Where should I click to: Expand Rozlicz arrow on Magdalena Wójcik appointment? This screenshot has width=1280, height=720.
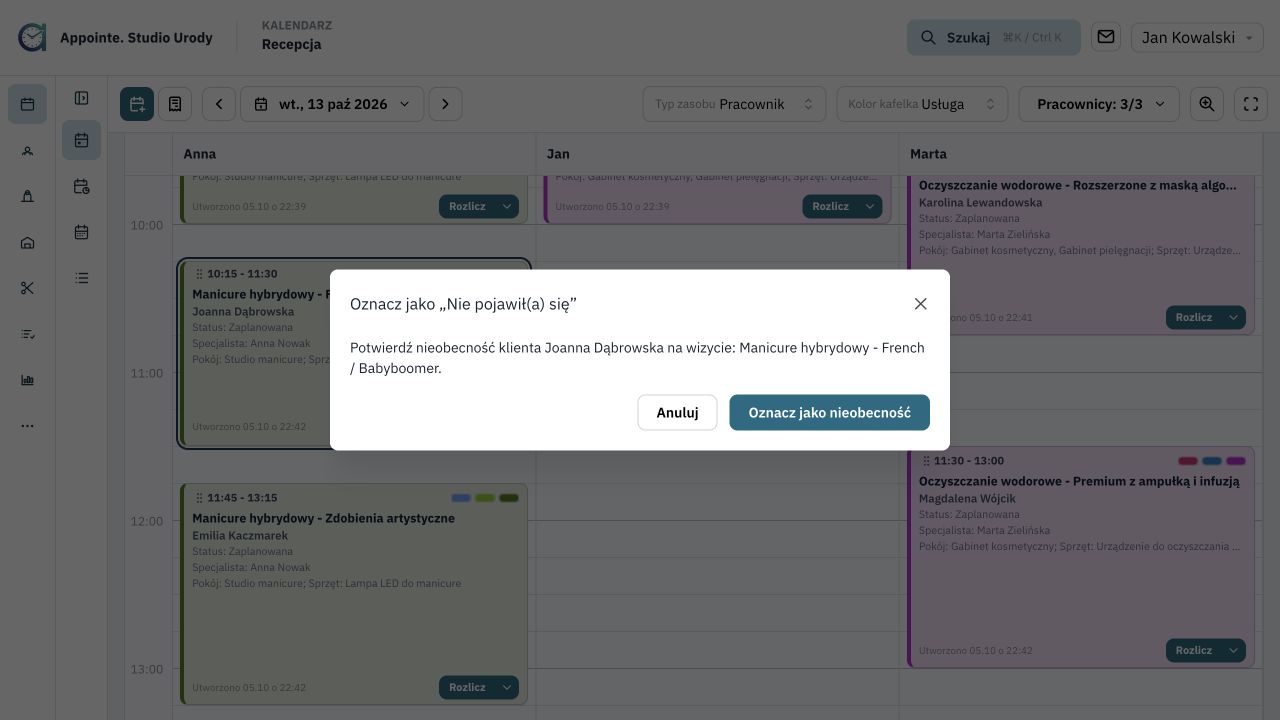(x=1234, y=650)
